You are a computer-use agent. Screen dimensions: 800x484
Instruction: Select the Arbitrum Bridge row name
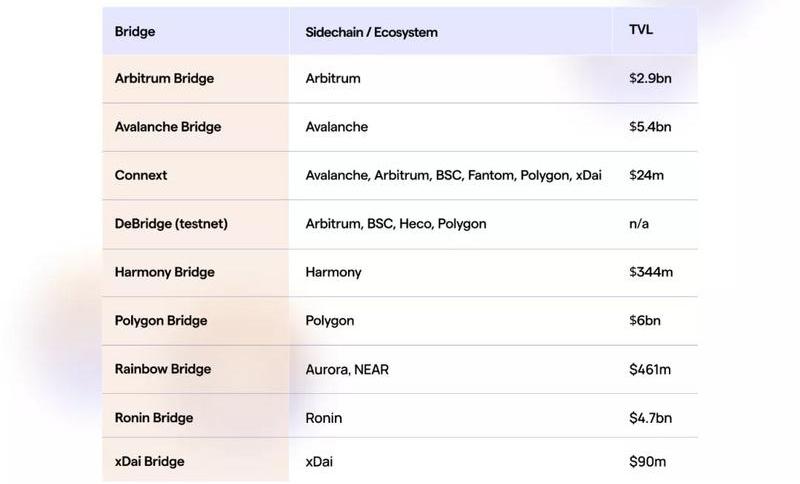pyautogui.click(x=164, y=78)
